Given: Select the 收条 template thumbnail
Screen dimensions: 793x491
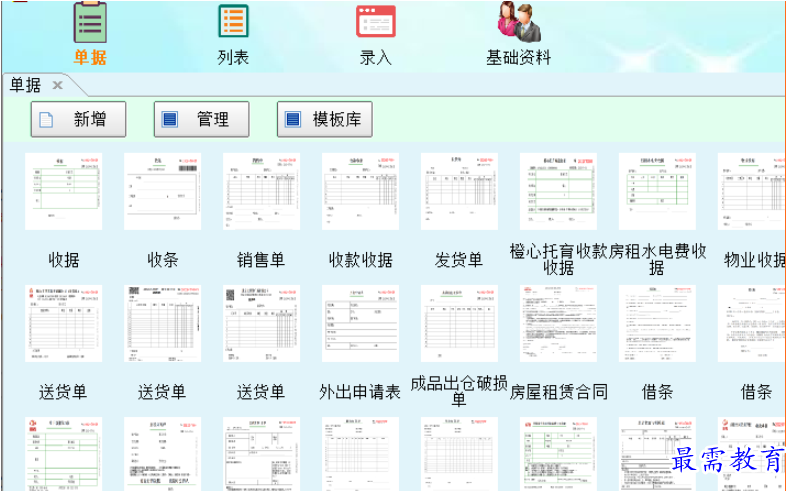Looking at the screenshot, I should pos(162,192).
